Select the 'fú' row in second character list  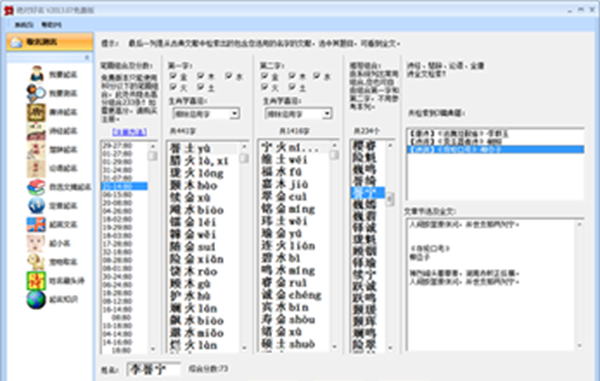[294, 172]
